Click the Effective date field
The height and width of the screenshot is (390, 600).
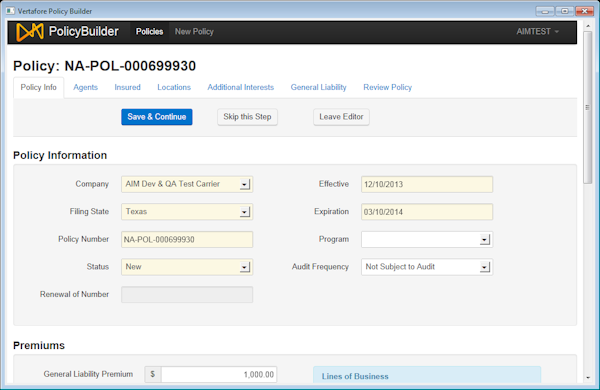pyautogui.click(x=427, y=184)
